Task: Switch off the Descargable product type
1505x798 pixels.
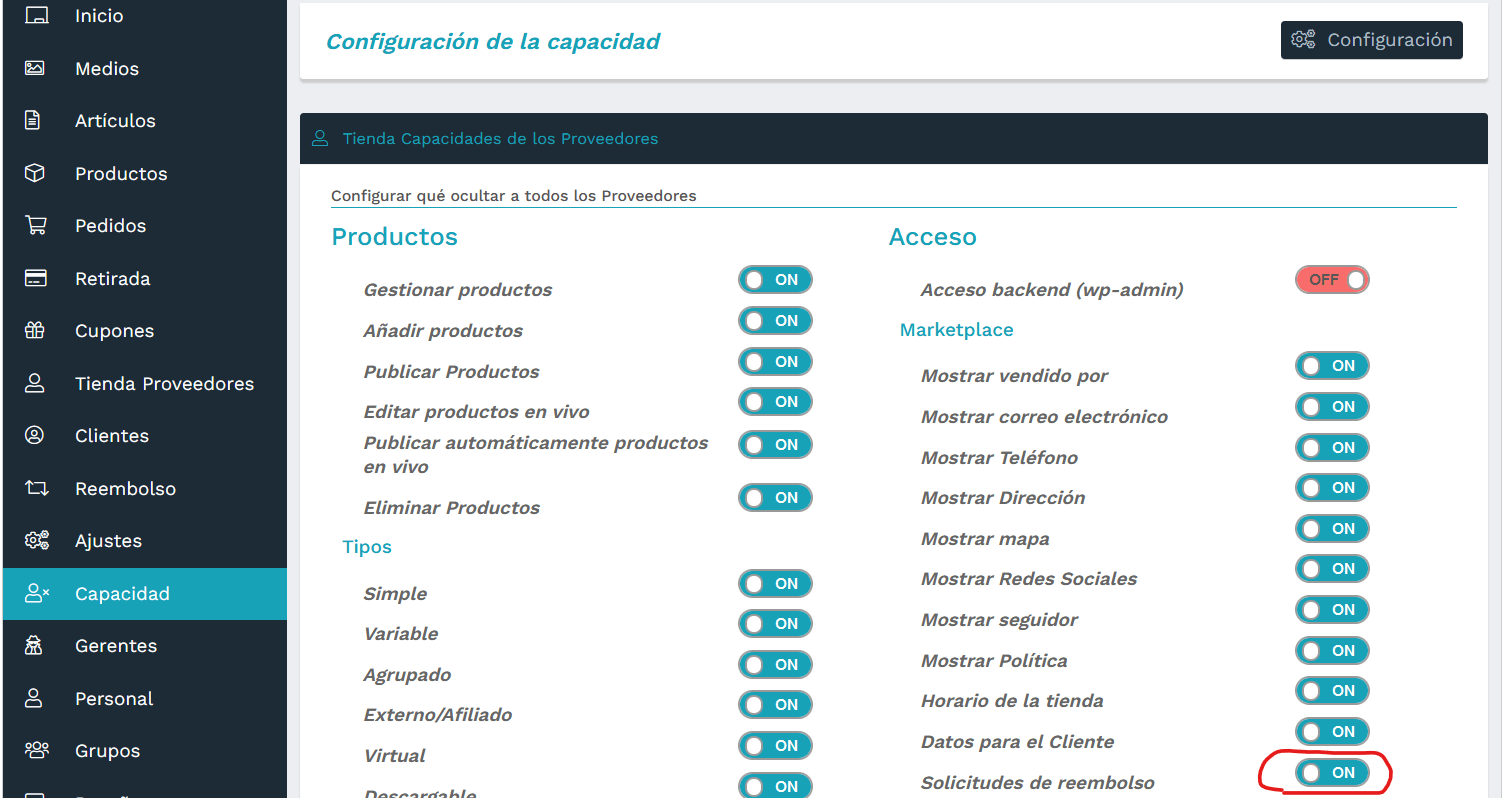Action: click(775, 786)
